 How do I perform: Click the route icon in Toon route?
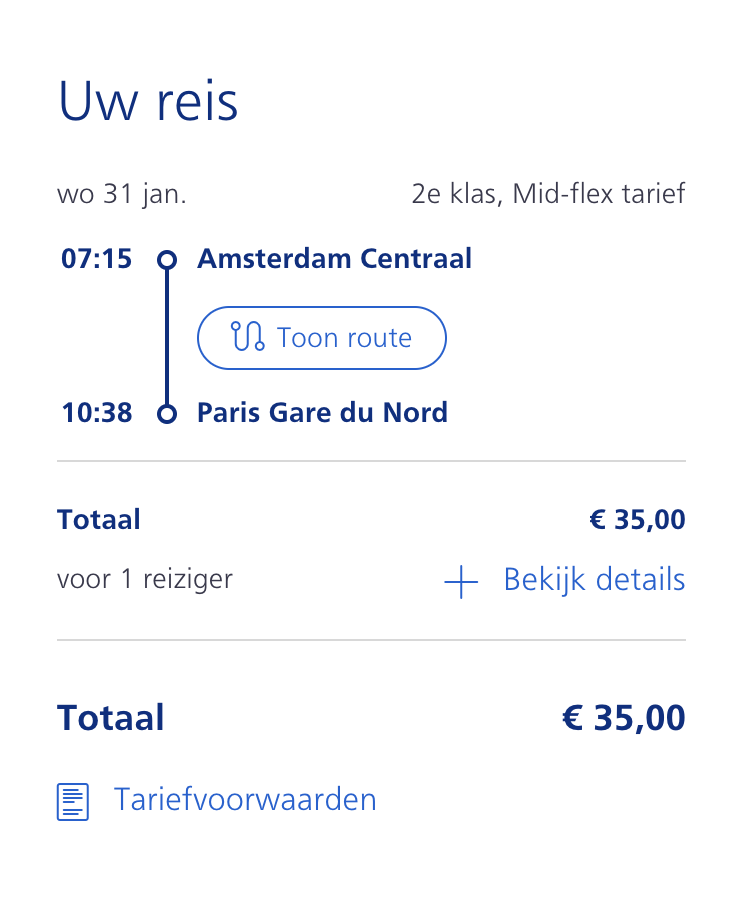(x=247, y=336)
